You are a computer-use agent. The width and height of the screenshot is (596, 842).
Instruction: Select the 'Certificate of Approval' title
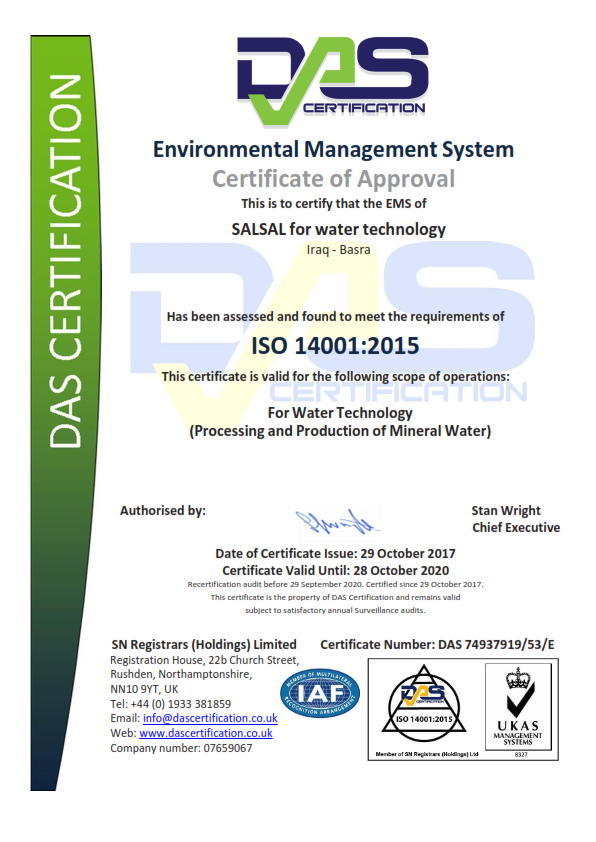pos(333,179)
